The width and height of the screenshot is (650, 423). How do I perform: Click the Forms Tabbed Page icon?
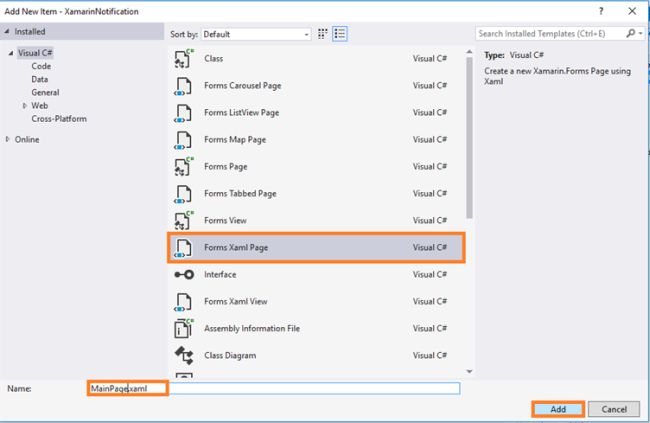tap(183, 193)
